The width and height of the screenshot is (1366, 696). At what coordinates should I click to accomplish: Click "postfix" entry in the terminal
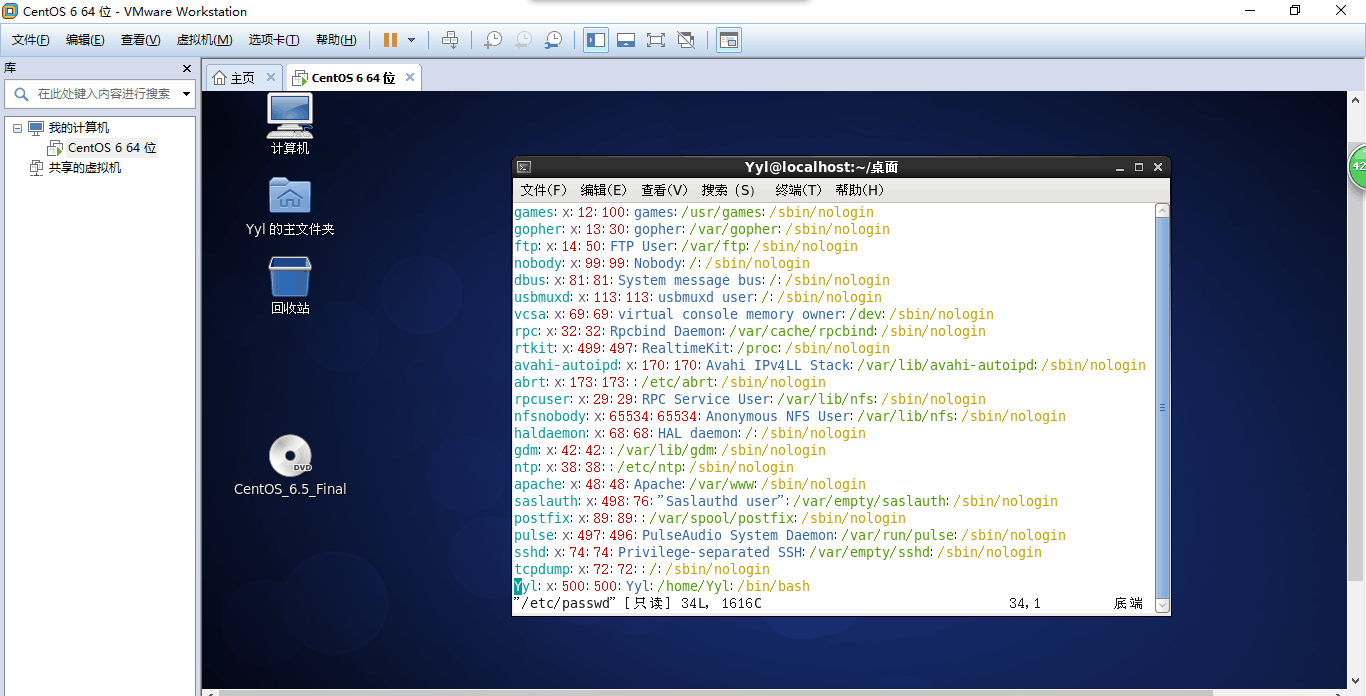(542, 518)
